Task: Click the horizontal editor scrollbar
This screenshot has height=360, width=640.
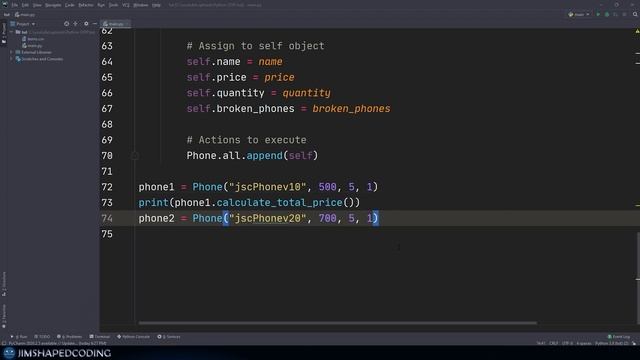Action: 338,323
